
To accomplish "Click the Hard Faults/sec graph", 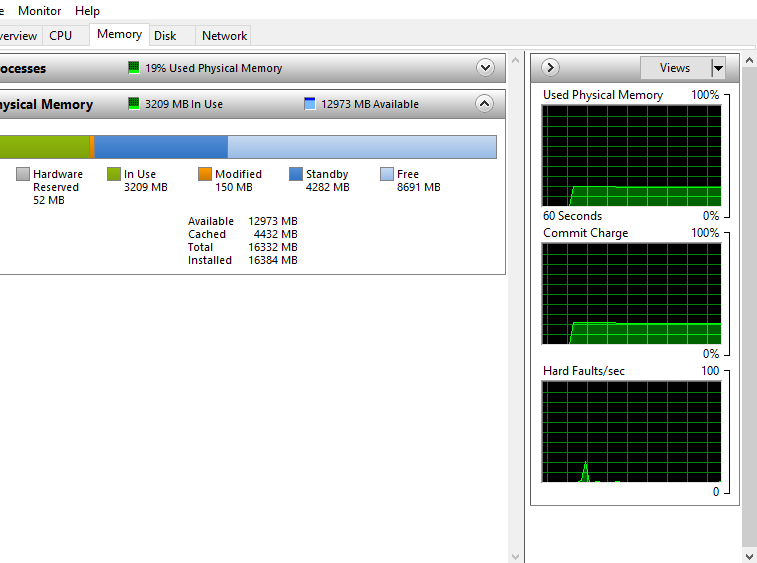I will point(631,431).
